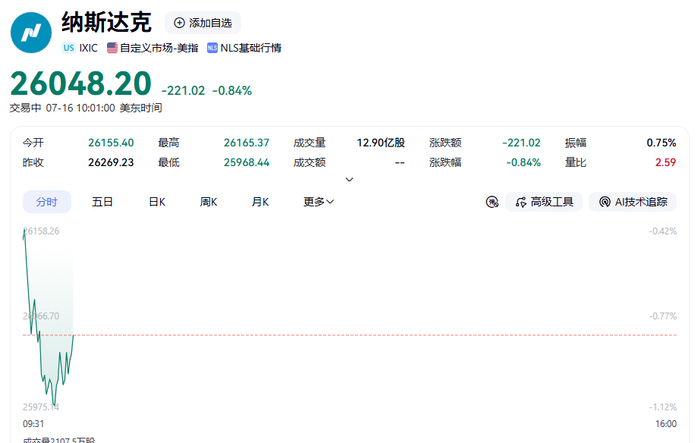Open the 更多 chart period dropdown

coord(319,202)
